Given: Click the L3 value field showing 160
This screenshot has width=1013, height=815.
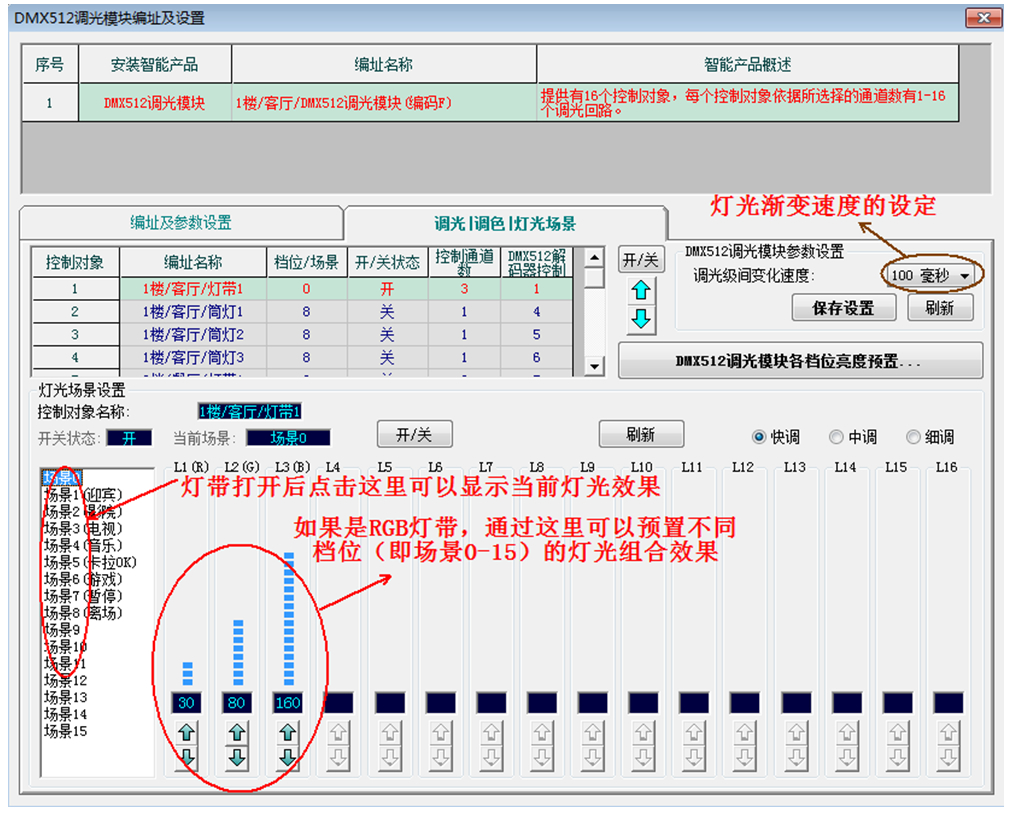Looking at the screenshot, I should (x=287, y=703).
